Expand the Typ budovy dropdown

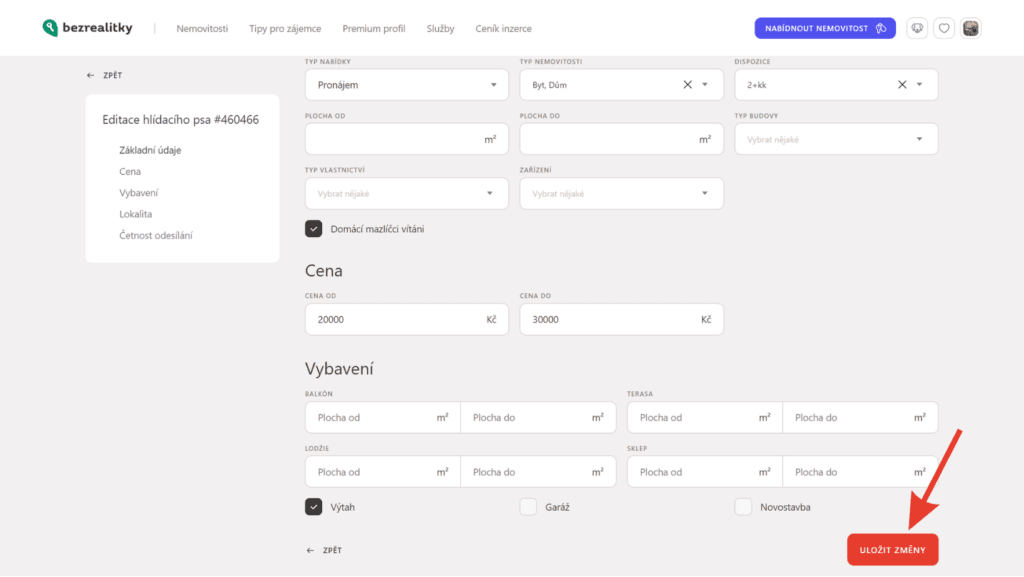[836, 139]
